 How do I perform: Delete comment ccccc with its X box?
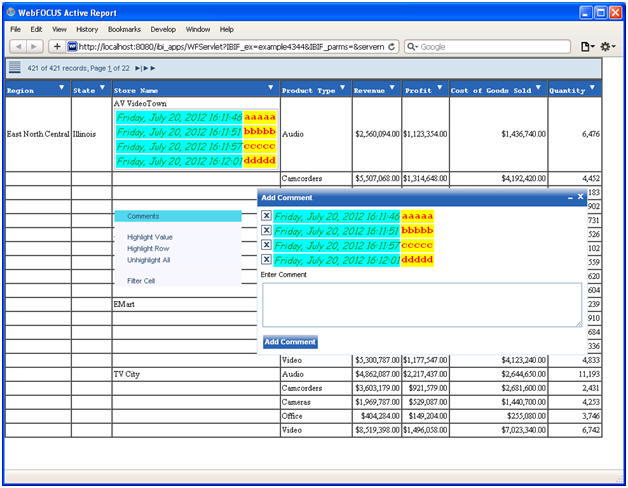(266, 245)
